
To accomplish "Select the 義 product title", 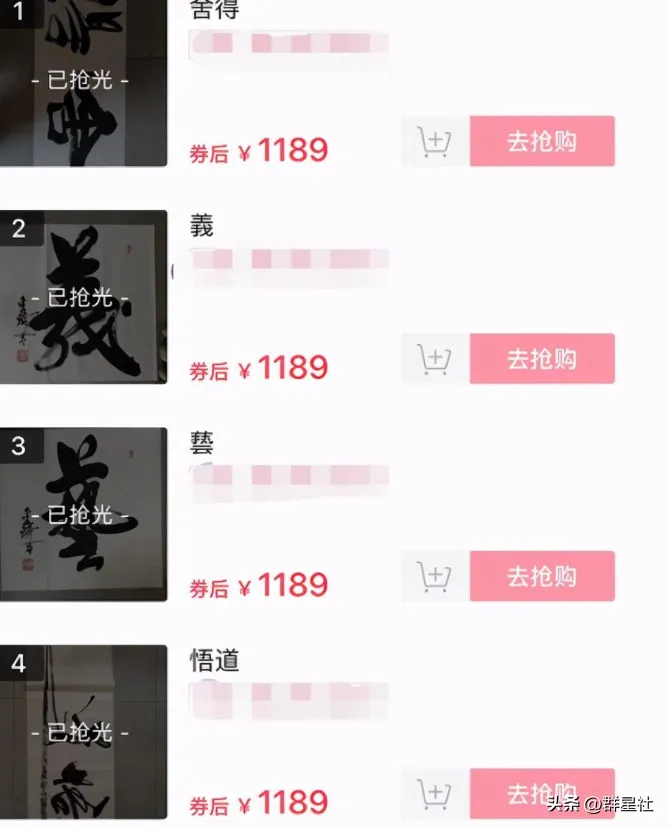I will point(202,226).
